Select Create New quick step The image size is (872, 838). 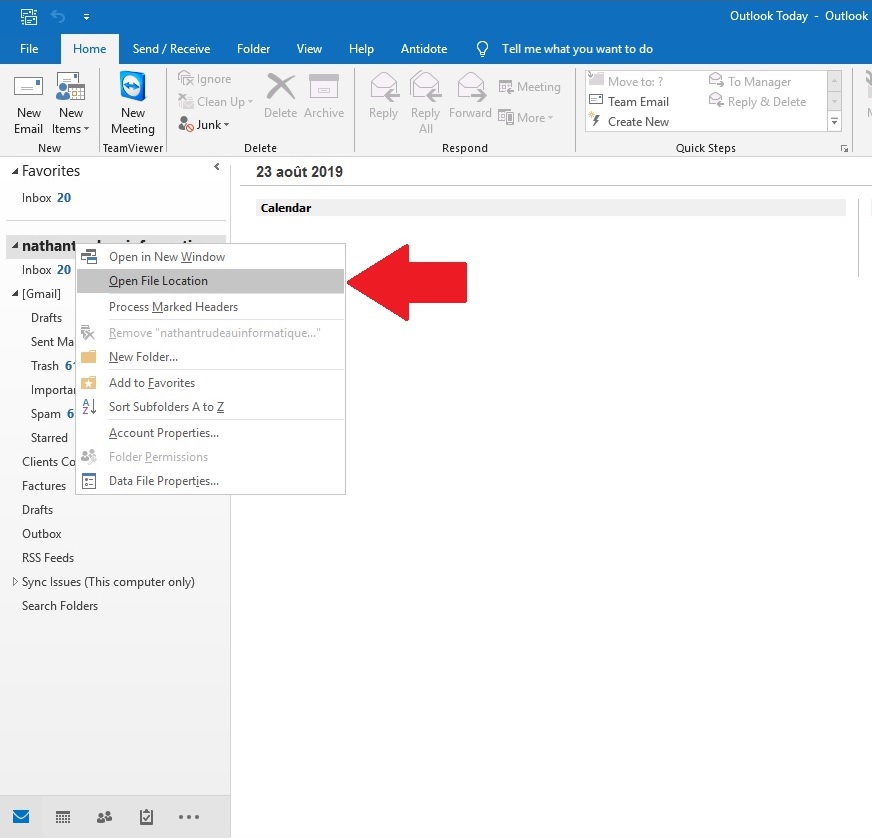[x=629, y=122]
